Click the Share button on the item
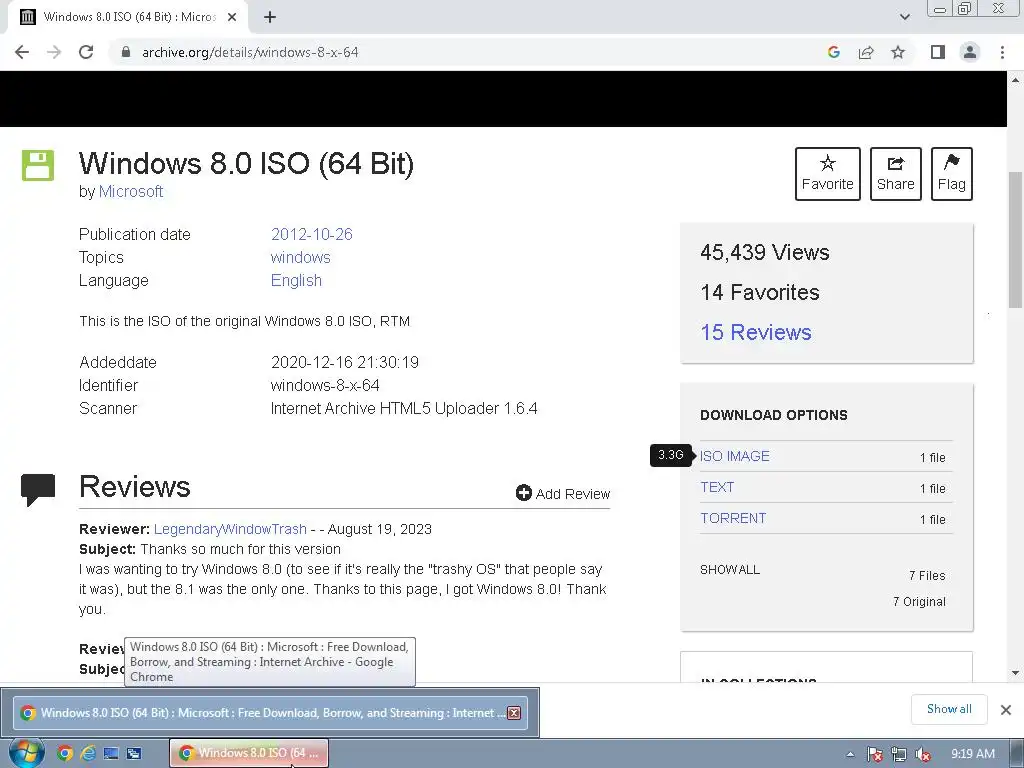 895,174
